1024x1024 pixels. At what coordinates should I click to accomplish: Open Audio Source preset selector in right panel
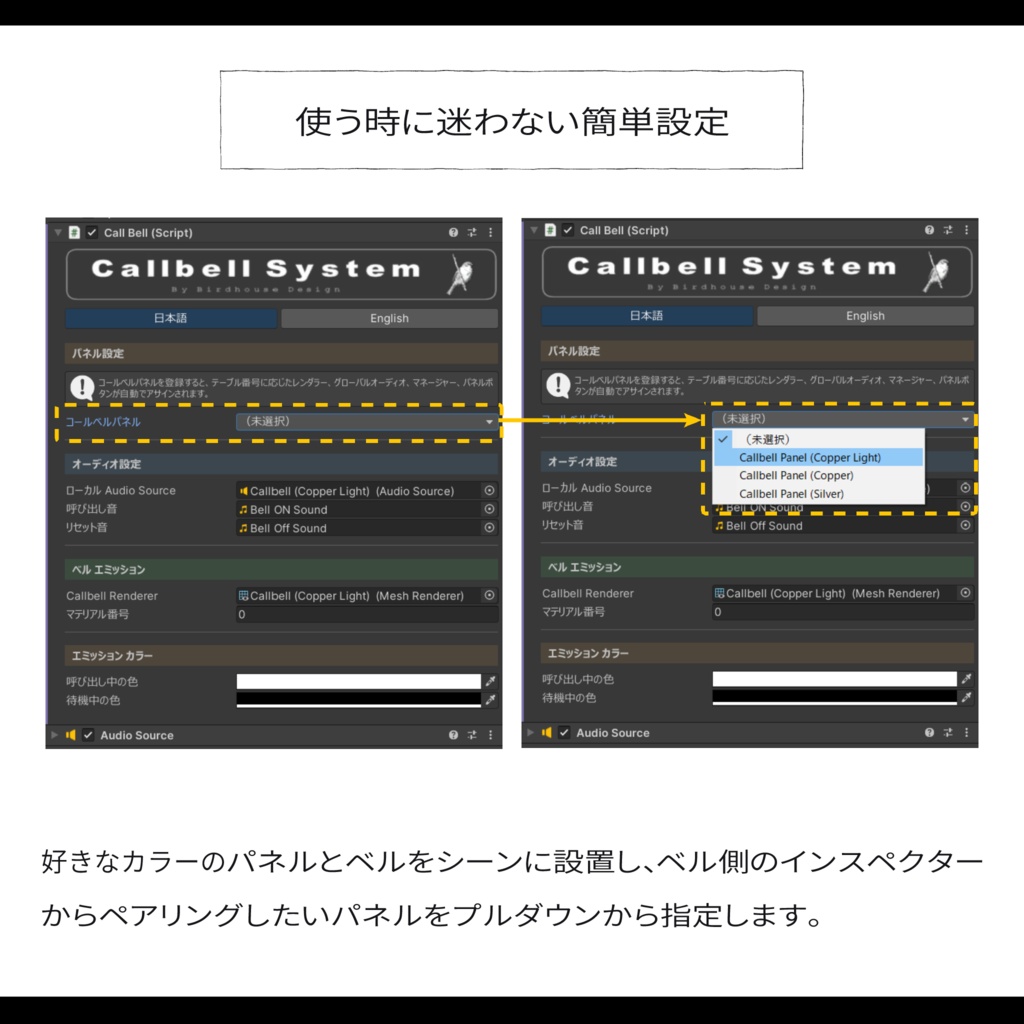948,732
